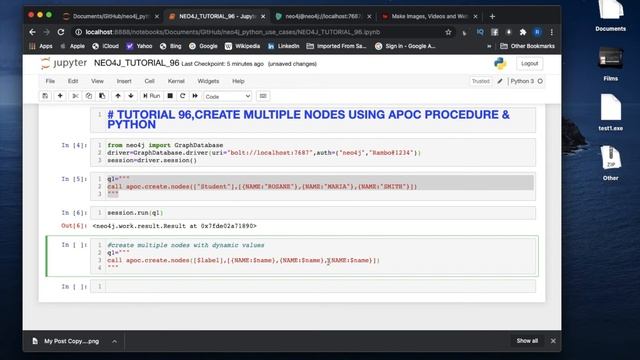Screen dimensions: 640x360
Task: Open the Chrome three-dot menu
Action: (x=551, y=32)
